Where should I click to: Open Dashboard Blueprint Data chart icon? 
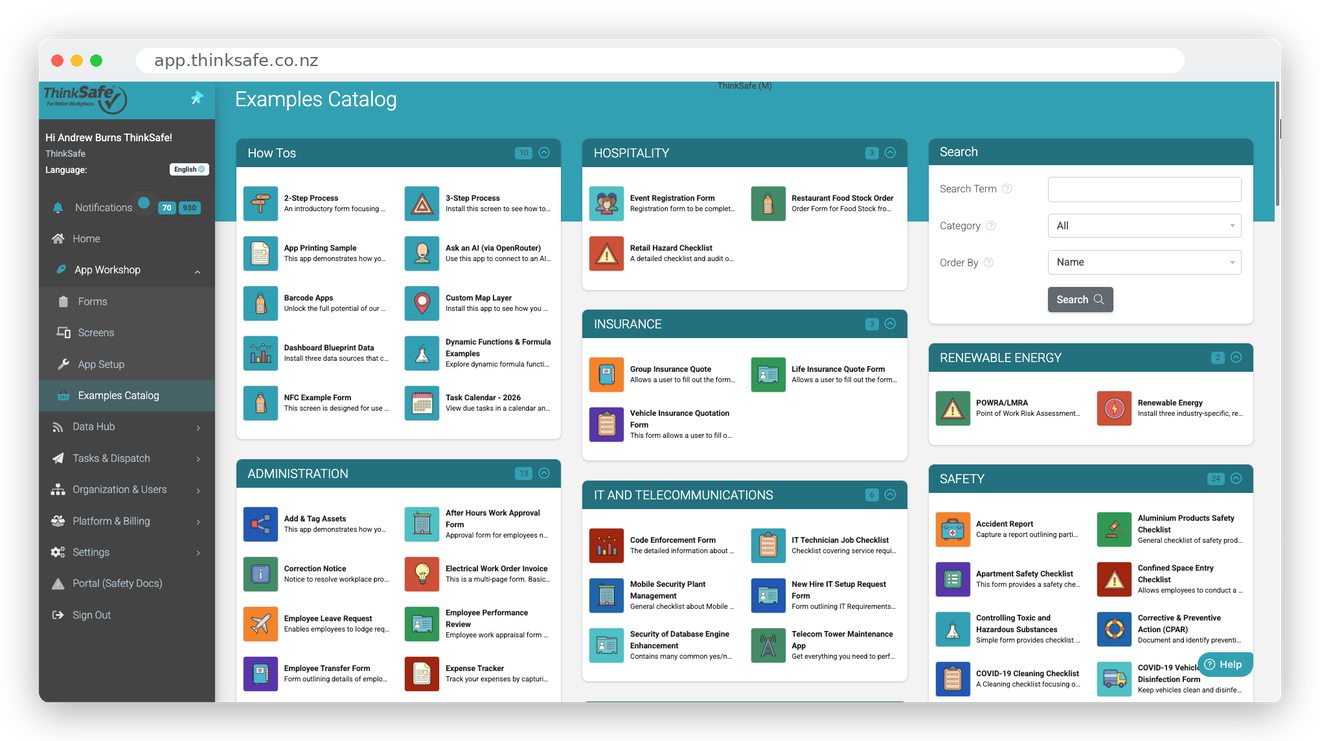(260, 354)
